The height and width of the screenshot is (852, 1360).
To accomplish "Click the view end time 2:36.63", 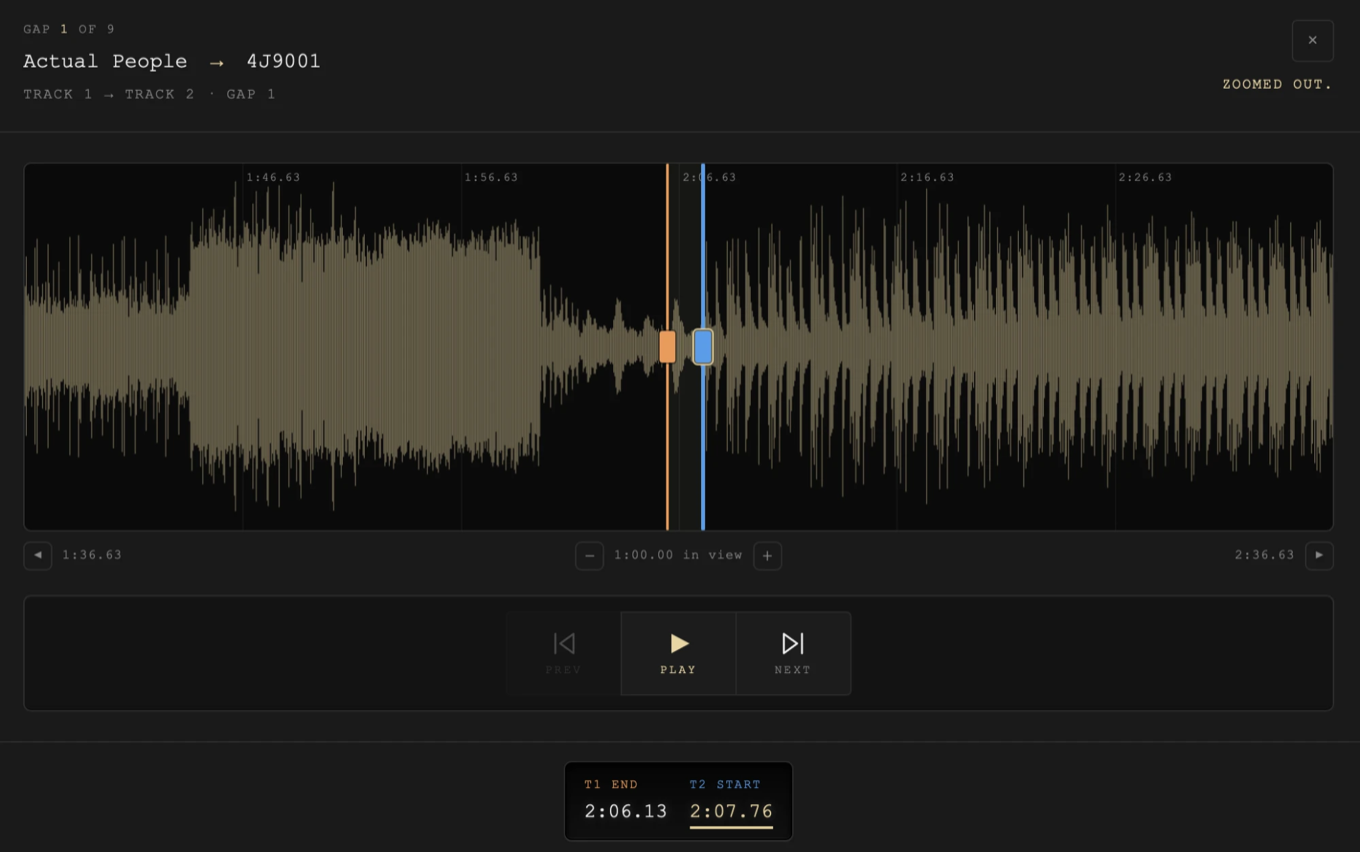I will (x=1265, y=555).
